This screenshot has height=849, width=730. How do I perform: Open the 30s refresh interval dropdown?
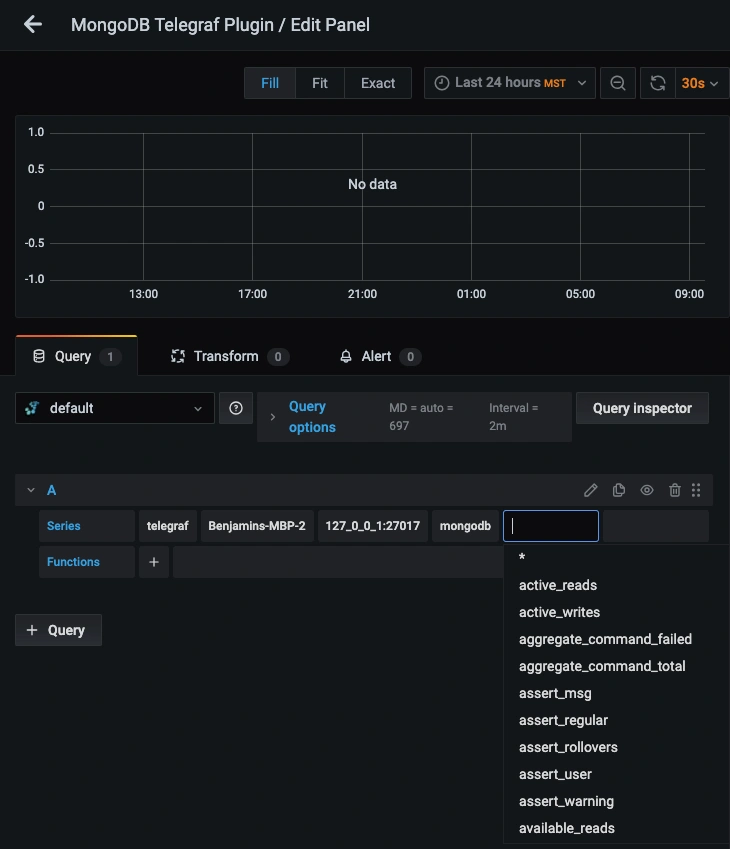pyautogui.click(x=700, y=83)
